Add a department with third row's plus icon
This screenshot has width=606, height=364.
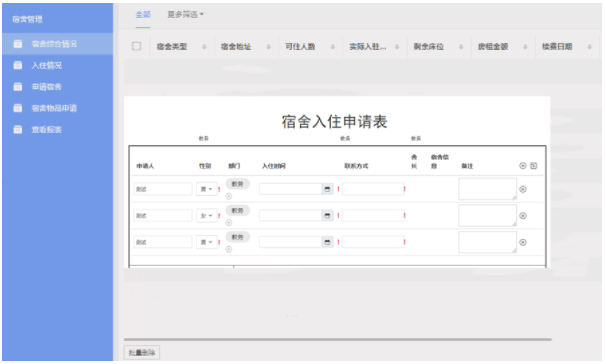(x=229, y=249)
